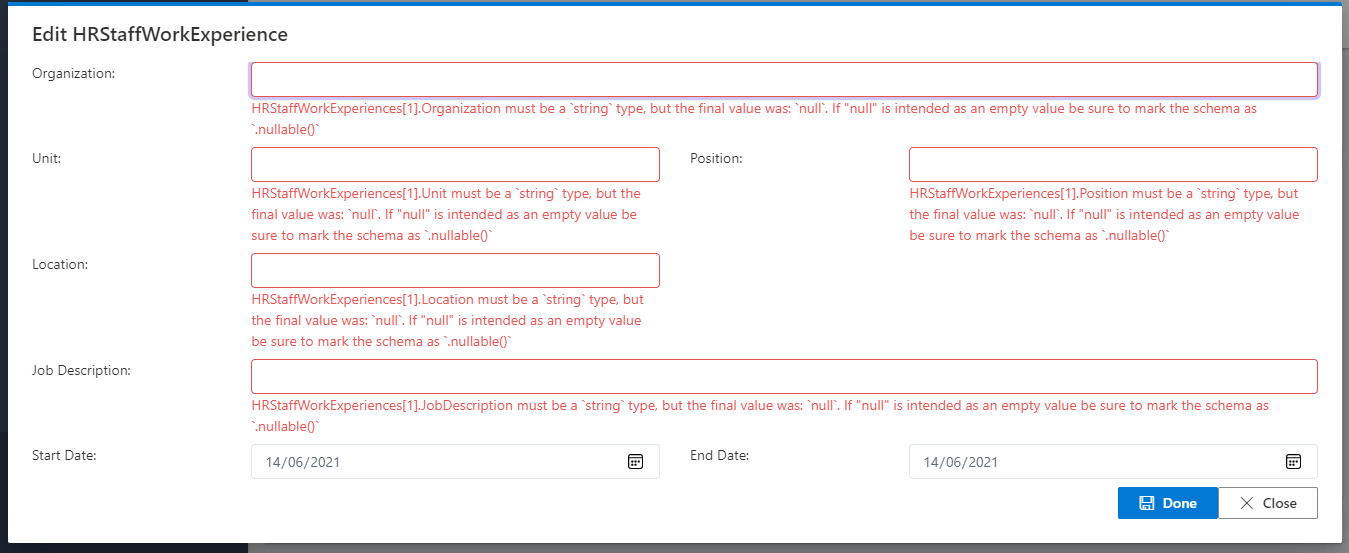Click the Edit HRStaffWorkExperience dialog title
This screenshot has height=553, width=1349.
[160, 35]
